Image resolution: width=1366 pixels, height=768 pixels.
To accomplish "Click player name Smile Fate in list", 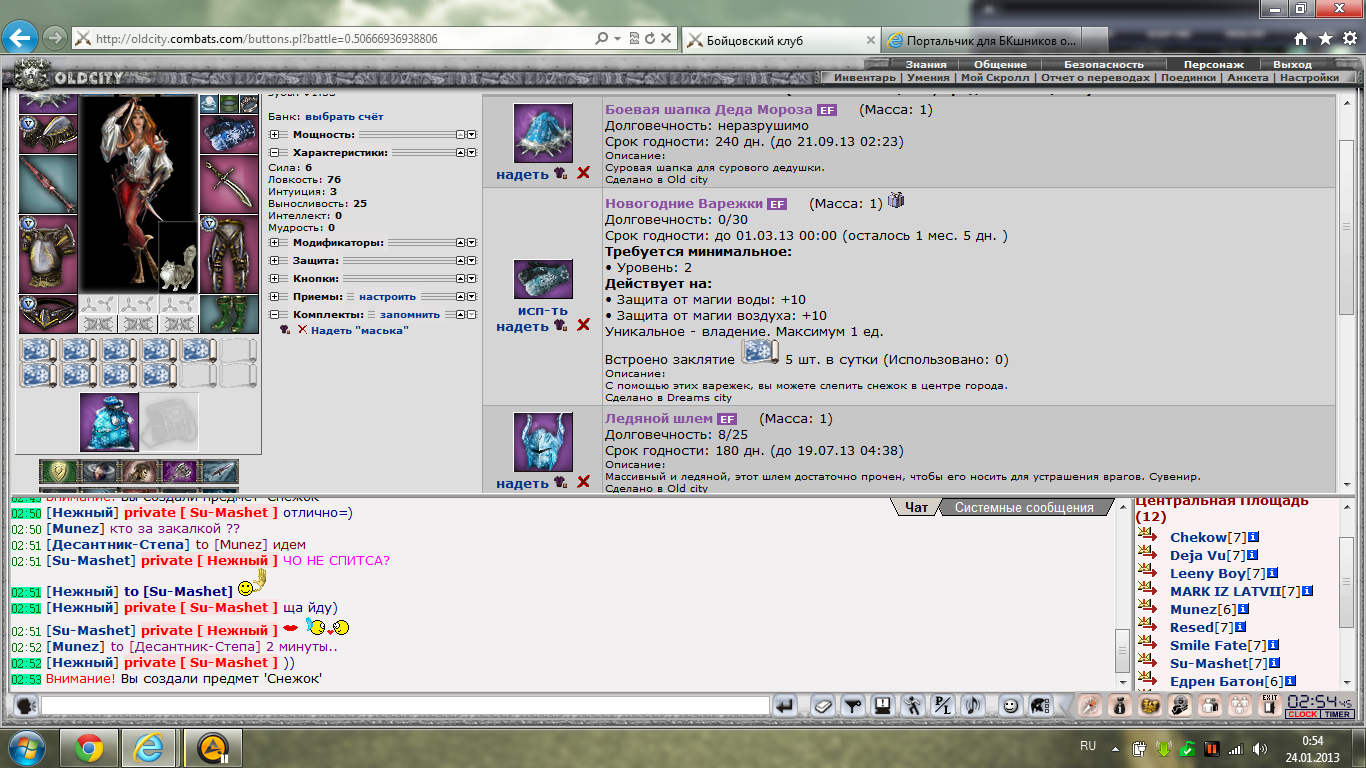I will [x=1208, y=645].
